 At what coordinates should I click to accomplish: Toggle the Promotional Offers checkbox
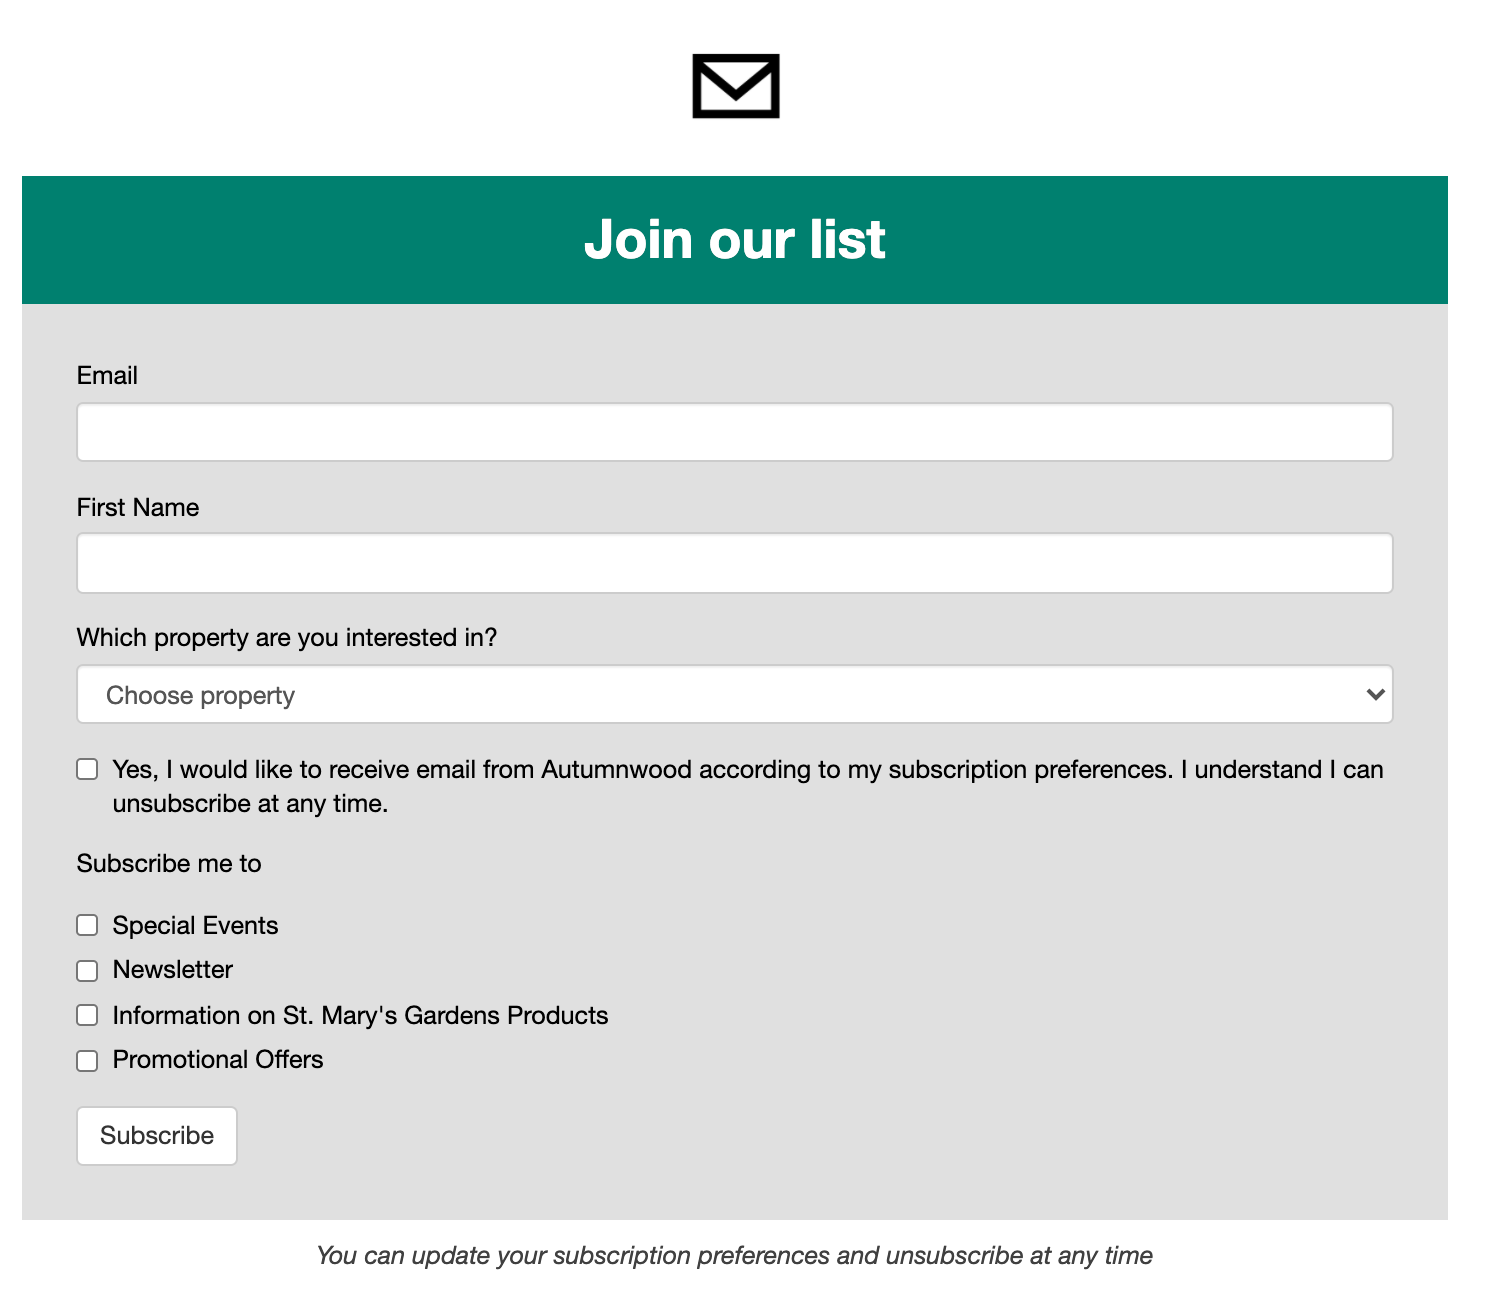pyautogui.click(x=86, y=1060)
